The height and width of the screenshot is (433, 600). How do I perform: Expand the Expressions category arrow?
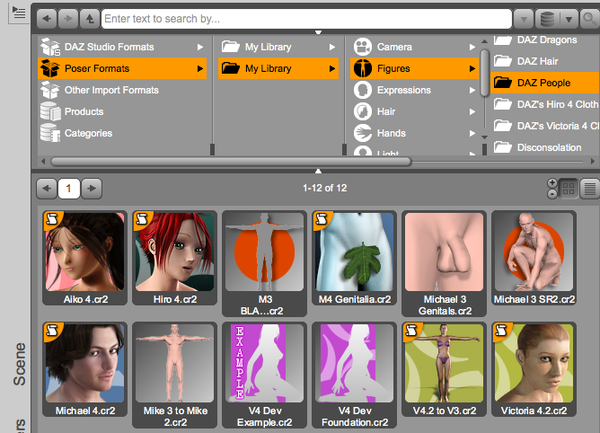click(472, 90)
